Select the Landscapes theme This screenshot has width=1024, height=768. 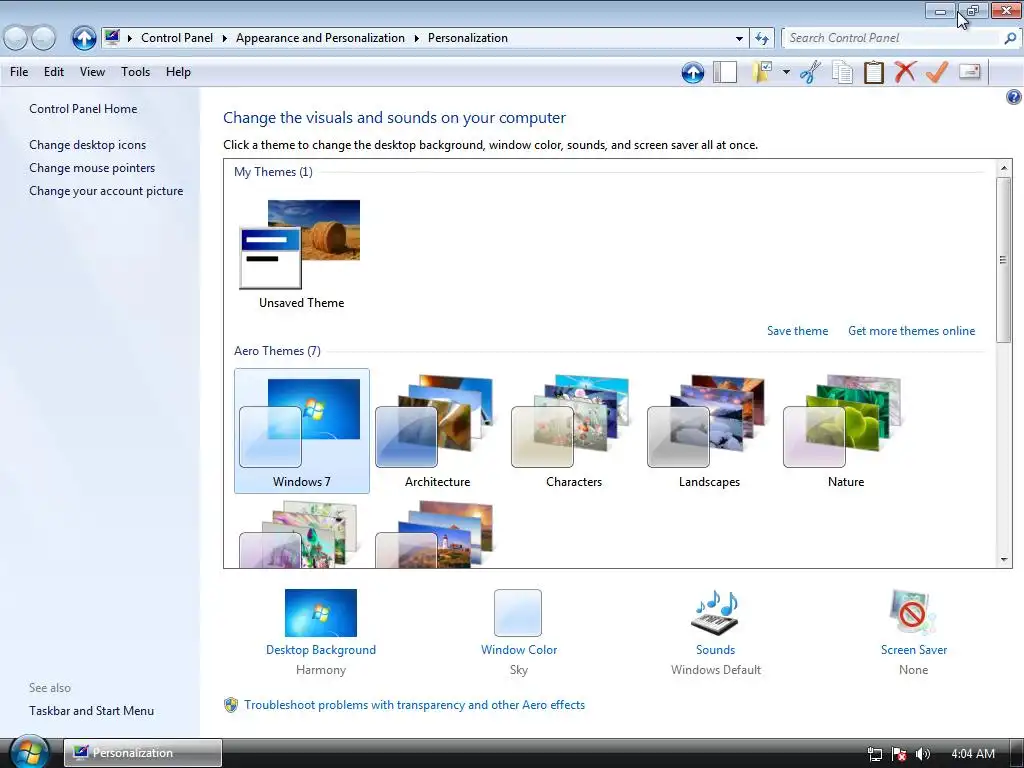[x=709, y=431]
